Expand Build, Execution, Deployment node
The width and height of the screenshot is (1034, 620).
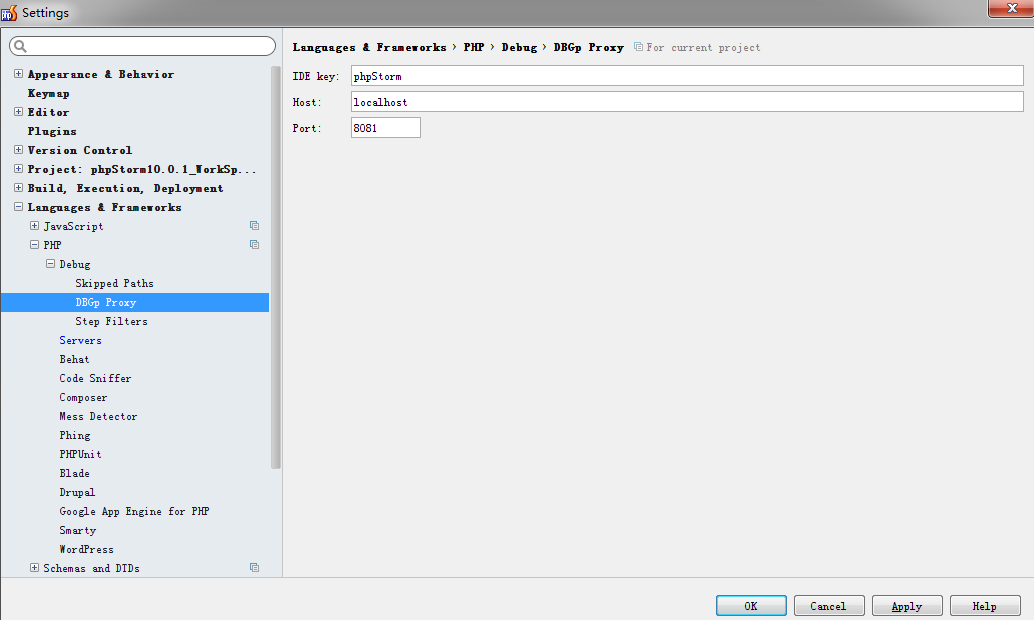click(18, 188)
